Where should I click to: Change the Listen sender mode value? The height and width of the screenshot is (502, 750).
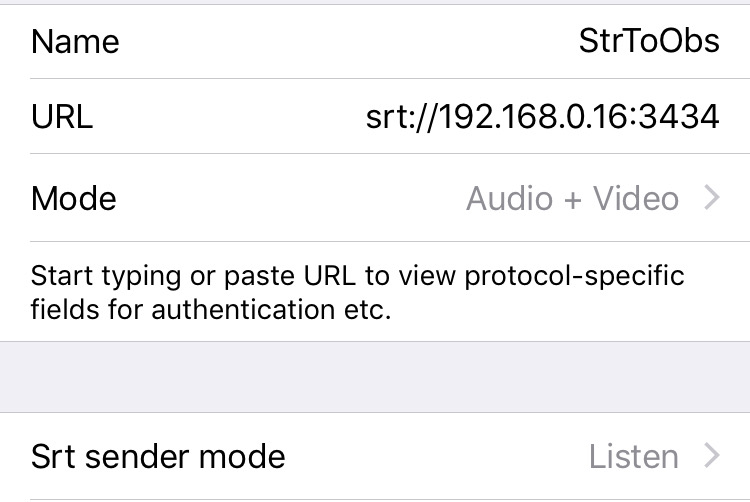[x=633, y=457]
